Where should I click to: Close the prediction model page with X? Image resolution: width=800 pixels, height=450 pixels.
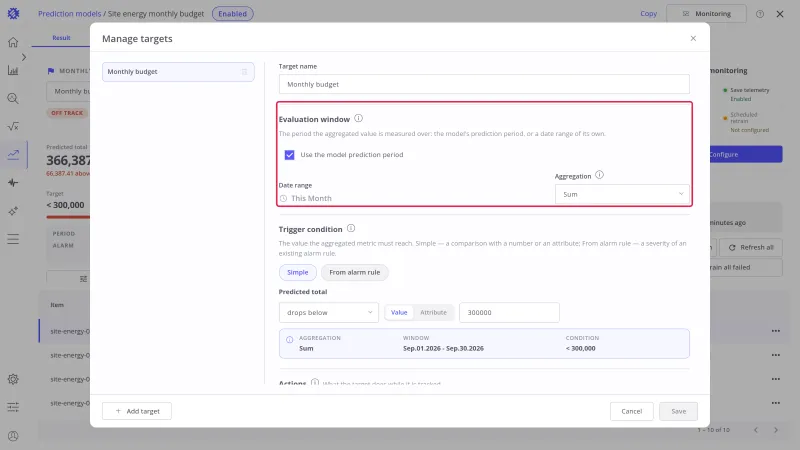point(780,14)
